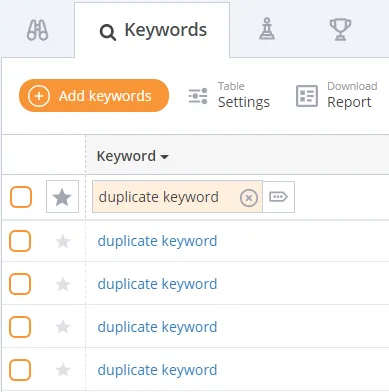Image resolution: width=389 pixels, height=392 pixels.
Task: Tick the checkbox in the bottom table row
Action: [x=20, y=370]
